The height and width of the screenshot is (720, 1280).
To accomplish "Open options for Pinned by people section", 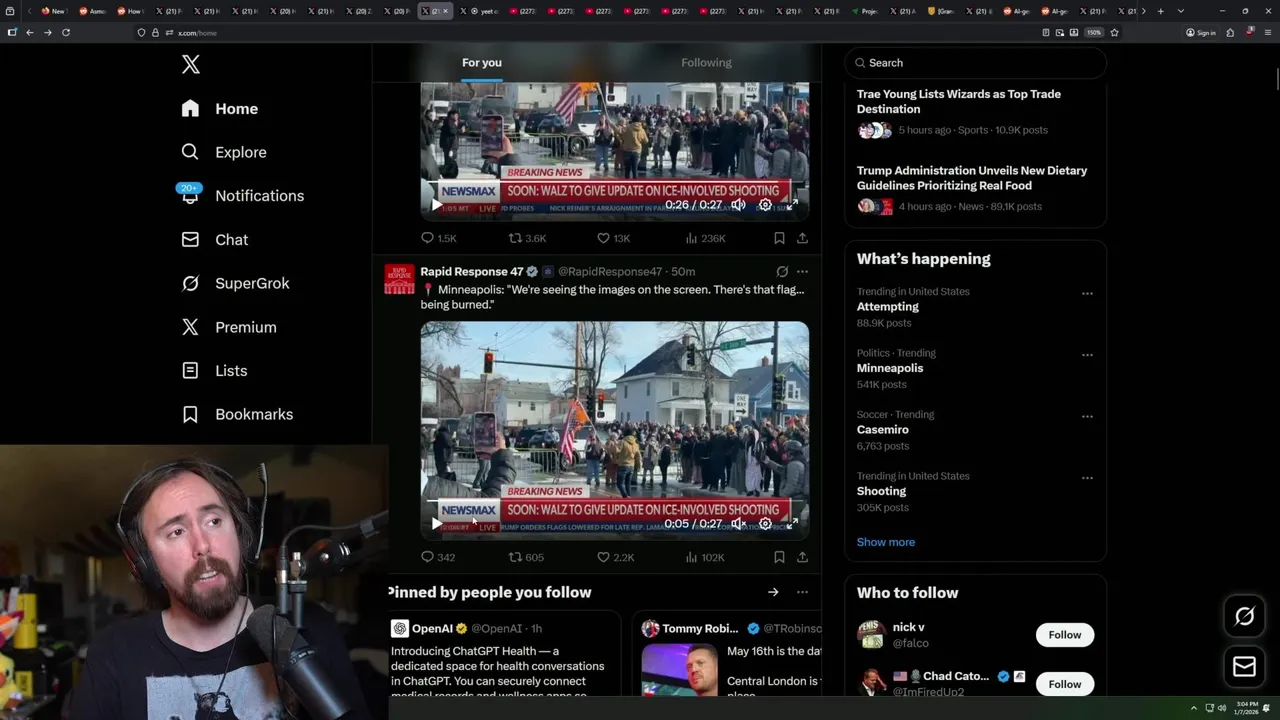I will tap(802, 592).
